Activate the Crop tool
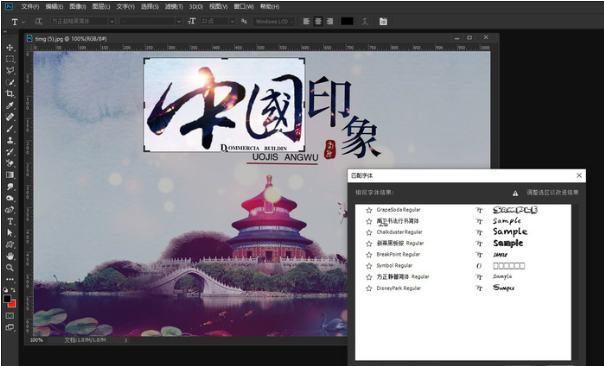 [x=10, y=94]
